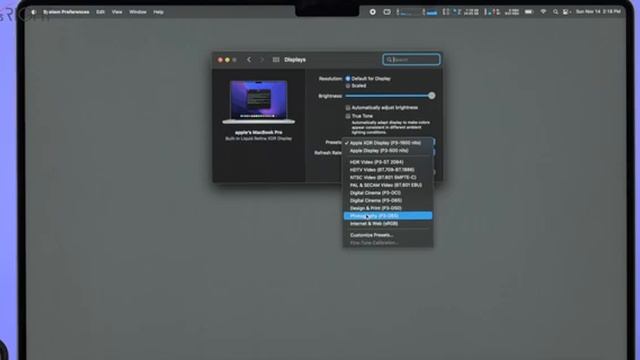Screen dimensions: 640x360
Task: Show all preferences grid
Action: [276, 60]
